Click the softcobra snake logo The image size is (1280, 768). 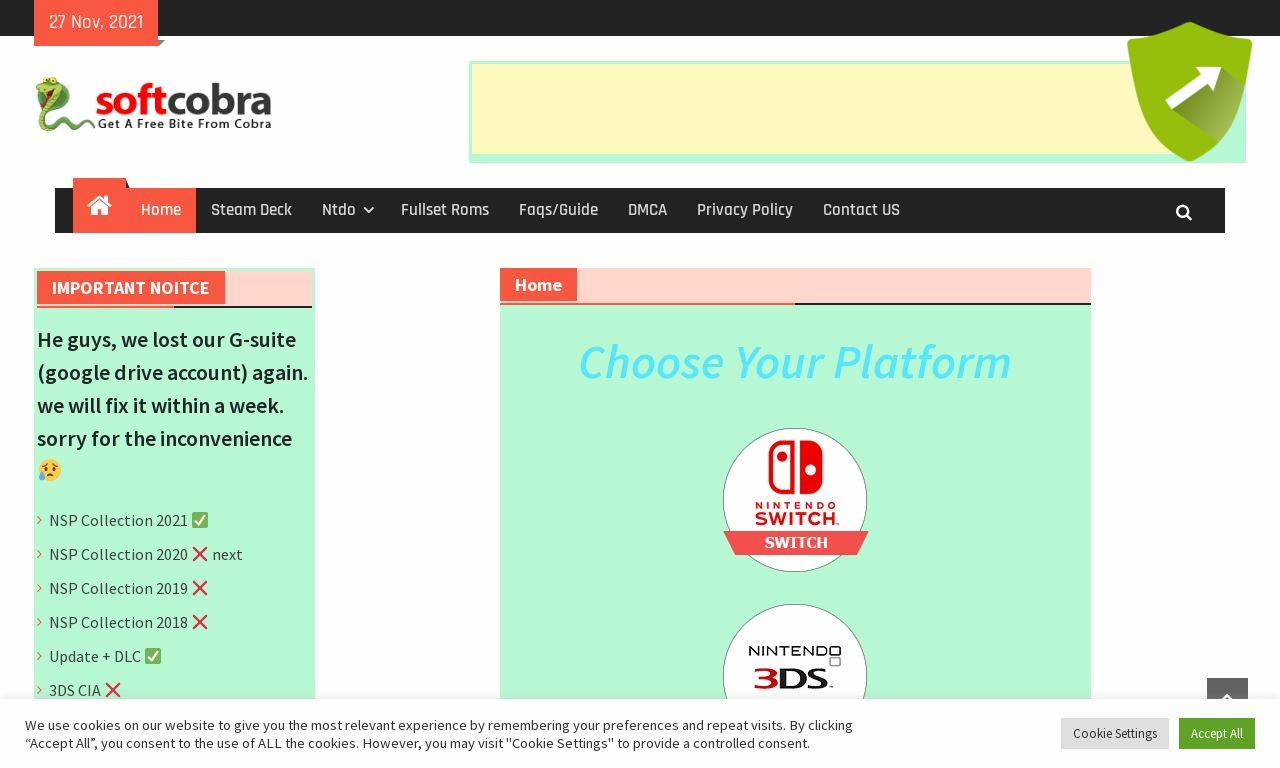154,104
